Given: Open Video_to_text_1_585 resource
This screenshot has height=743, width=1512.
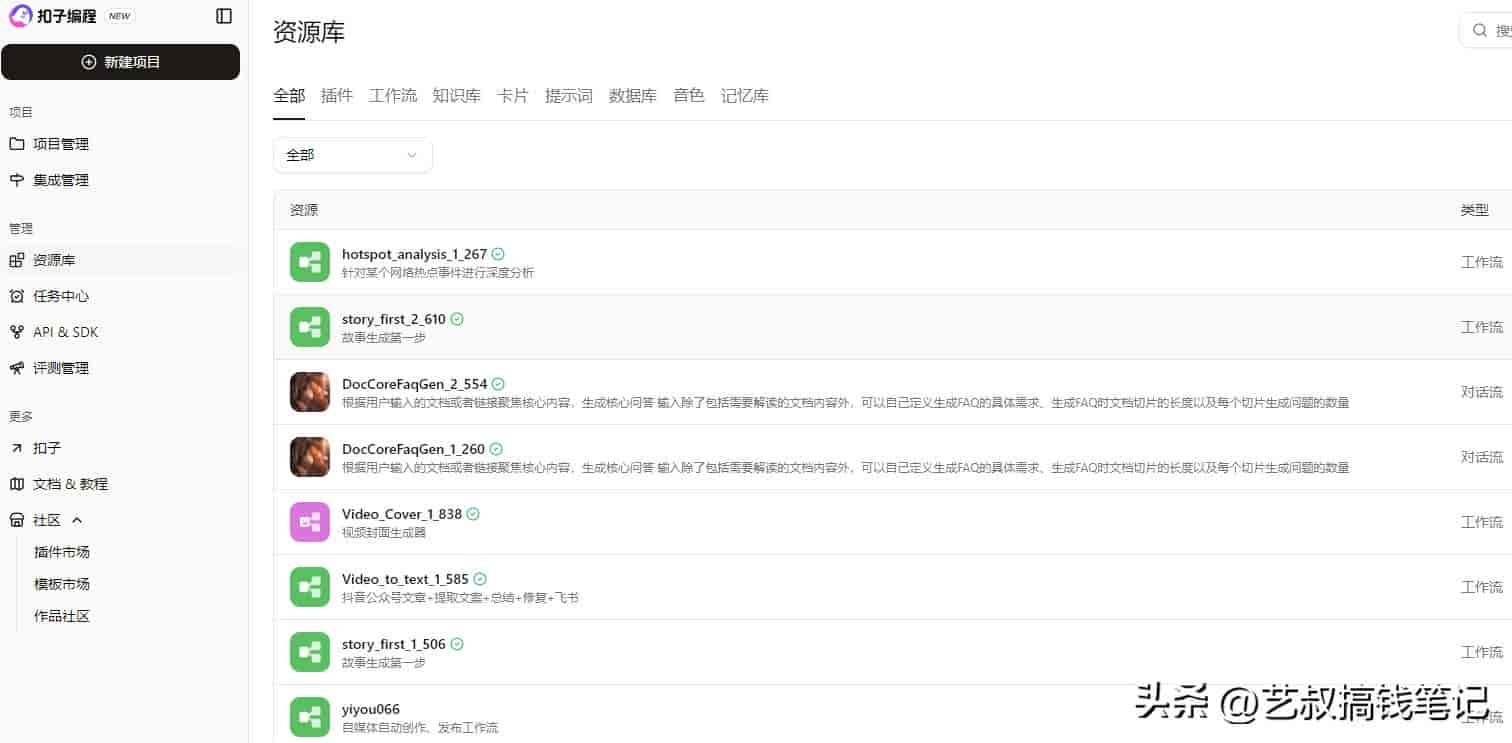Looking at the screenshot, I should 405,579.
